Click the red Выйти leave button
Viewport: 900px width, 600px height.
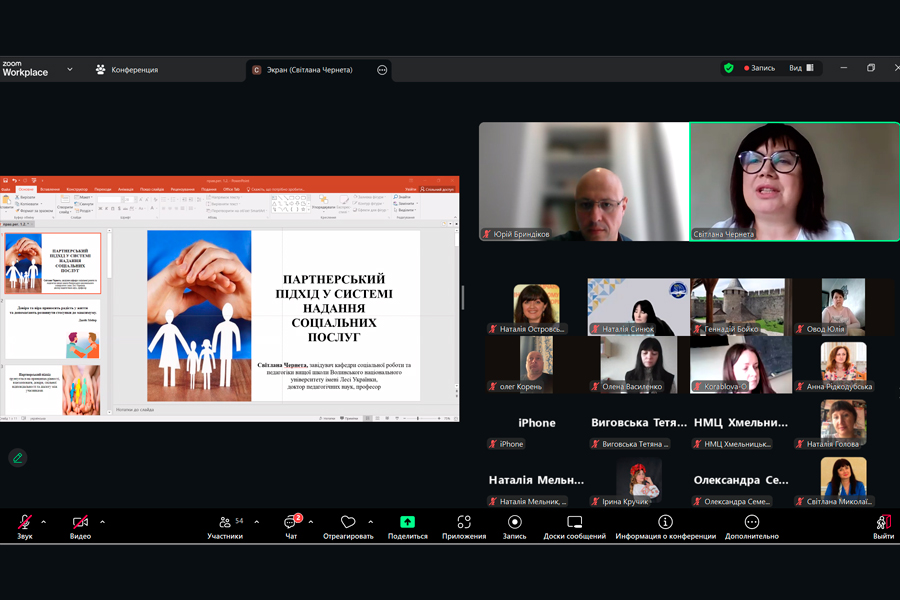point(883,526)
